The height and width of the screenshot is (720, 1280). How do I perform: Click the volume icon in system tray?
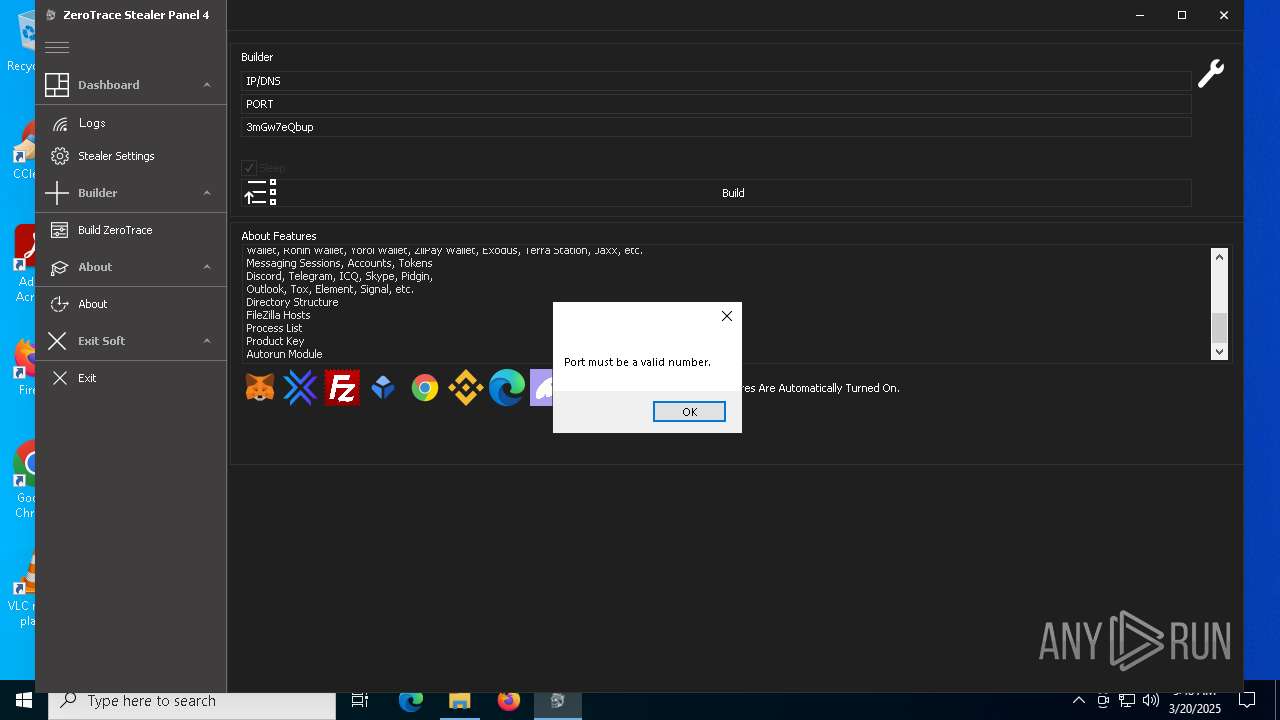1150,701
